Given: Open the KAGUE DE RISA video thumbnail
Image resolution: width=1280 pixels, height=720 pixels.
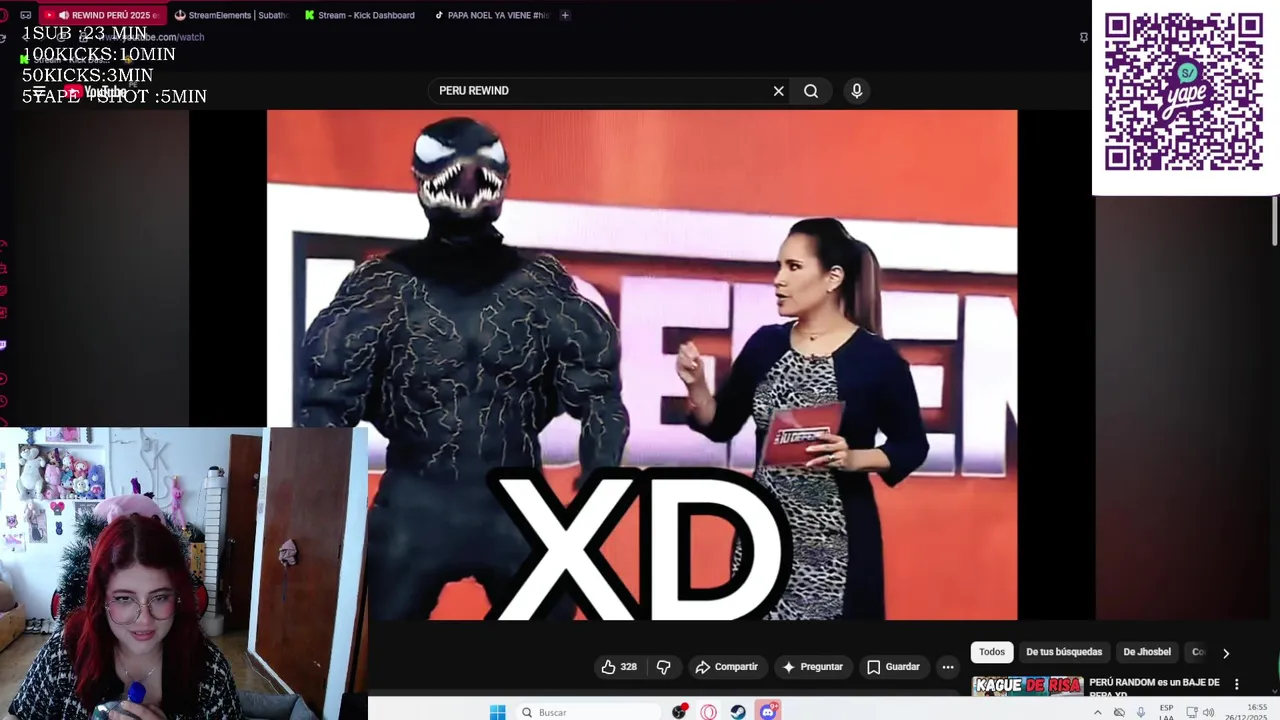Looking at the screenshot, I should click(x=1027, y=686).
